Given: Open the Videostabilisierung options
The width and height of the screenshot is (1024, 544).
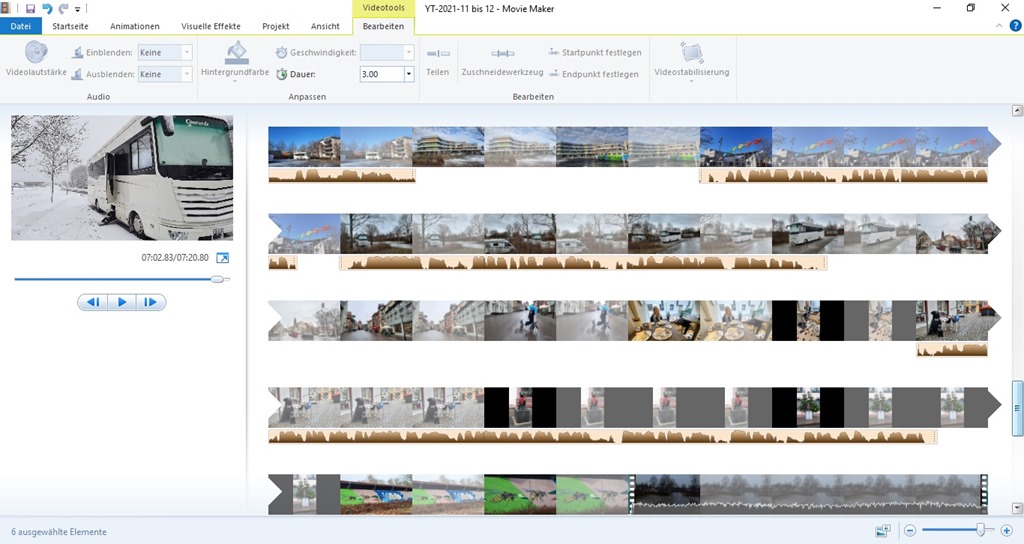Looking at the screenshot, I should [x=691, y=54].
